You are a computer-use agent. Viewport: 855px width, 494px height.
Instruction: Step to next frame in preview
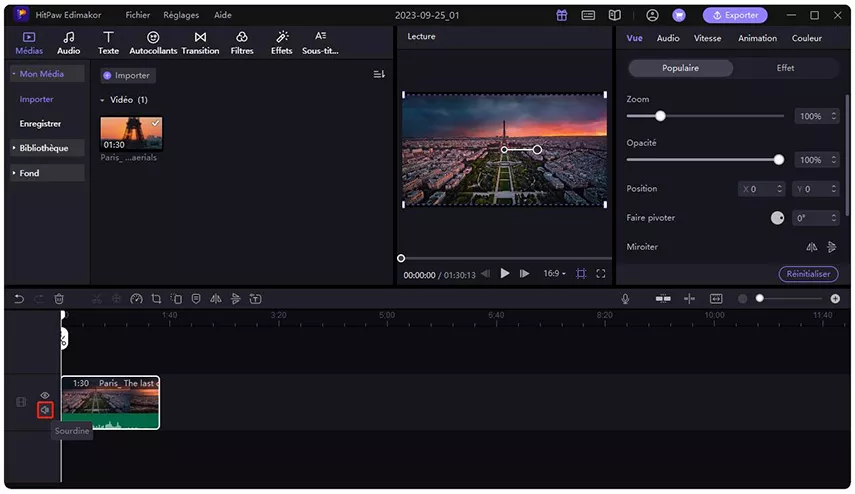click(x=524, y=274)
